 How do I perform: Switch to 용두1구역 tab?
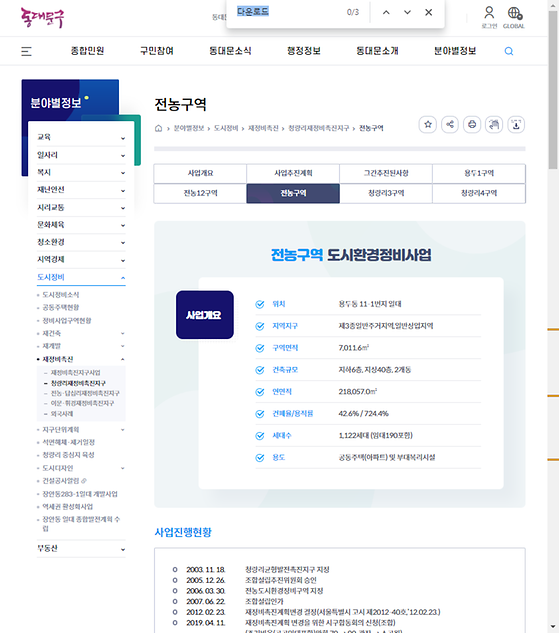coord(479,173)
